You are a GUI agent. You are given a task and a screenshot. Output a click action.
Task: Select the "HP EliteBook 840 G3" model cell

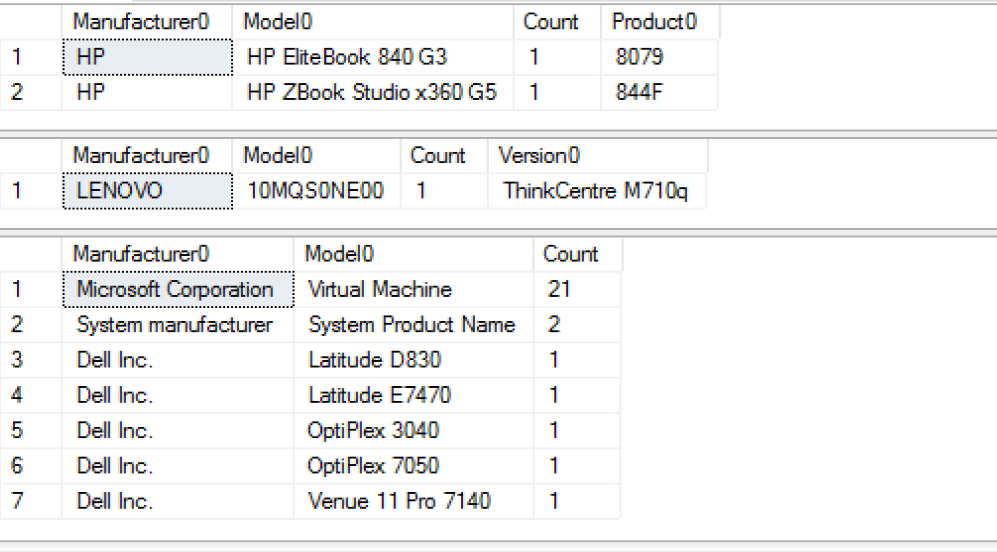[x=347, y=58]
